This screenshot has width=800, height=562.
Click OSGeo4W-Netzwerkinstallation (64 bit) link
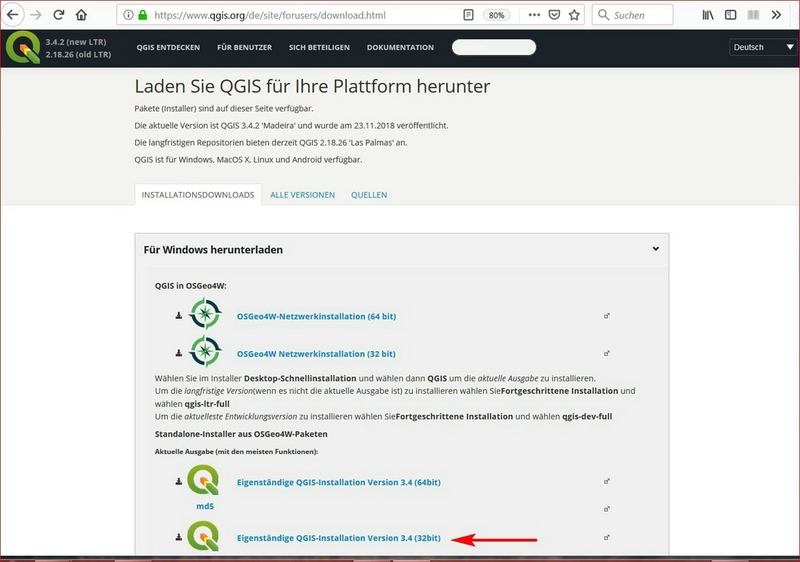(x=316, y=316)
